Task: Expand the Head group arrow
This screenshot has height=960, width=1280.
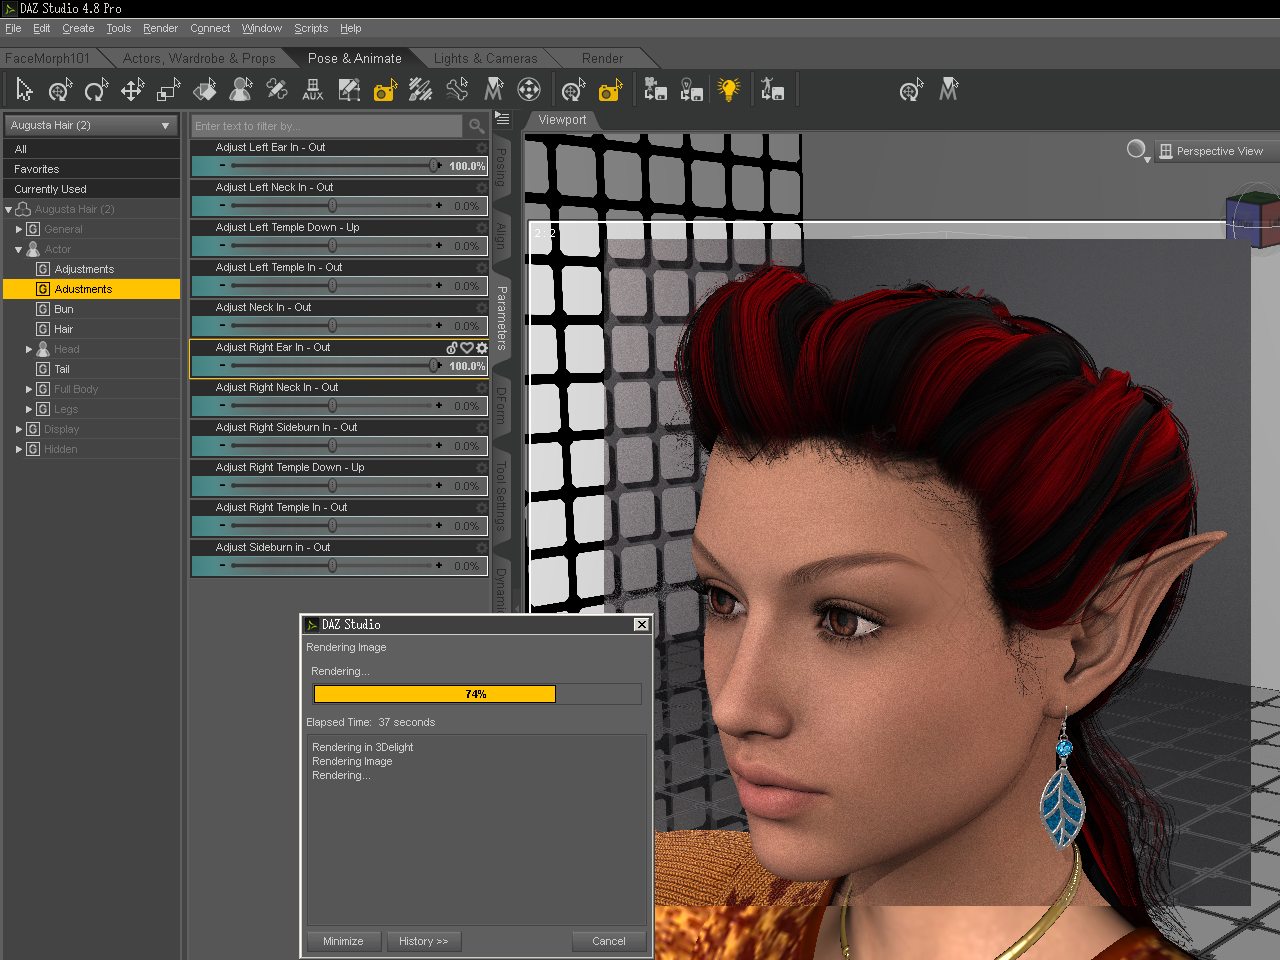Action: [x=29, y=350]
